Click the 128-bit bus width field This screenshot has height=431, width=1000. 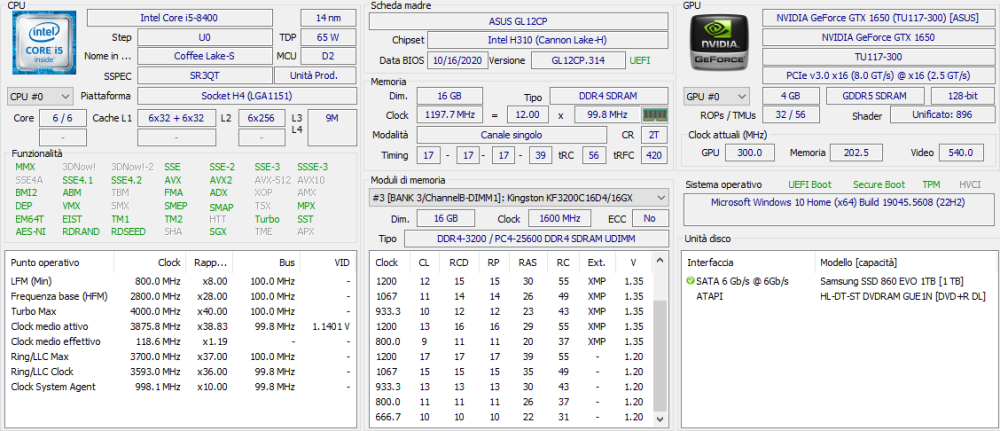[962, 96]
